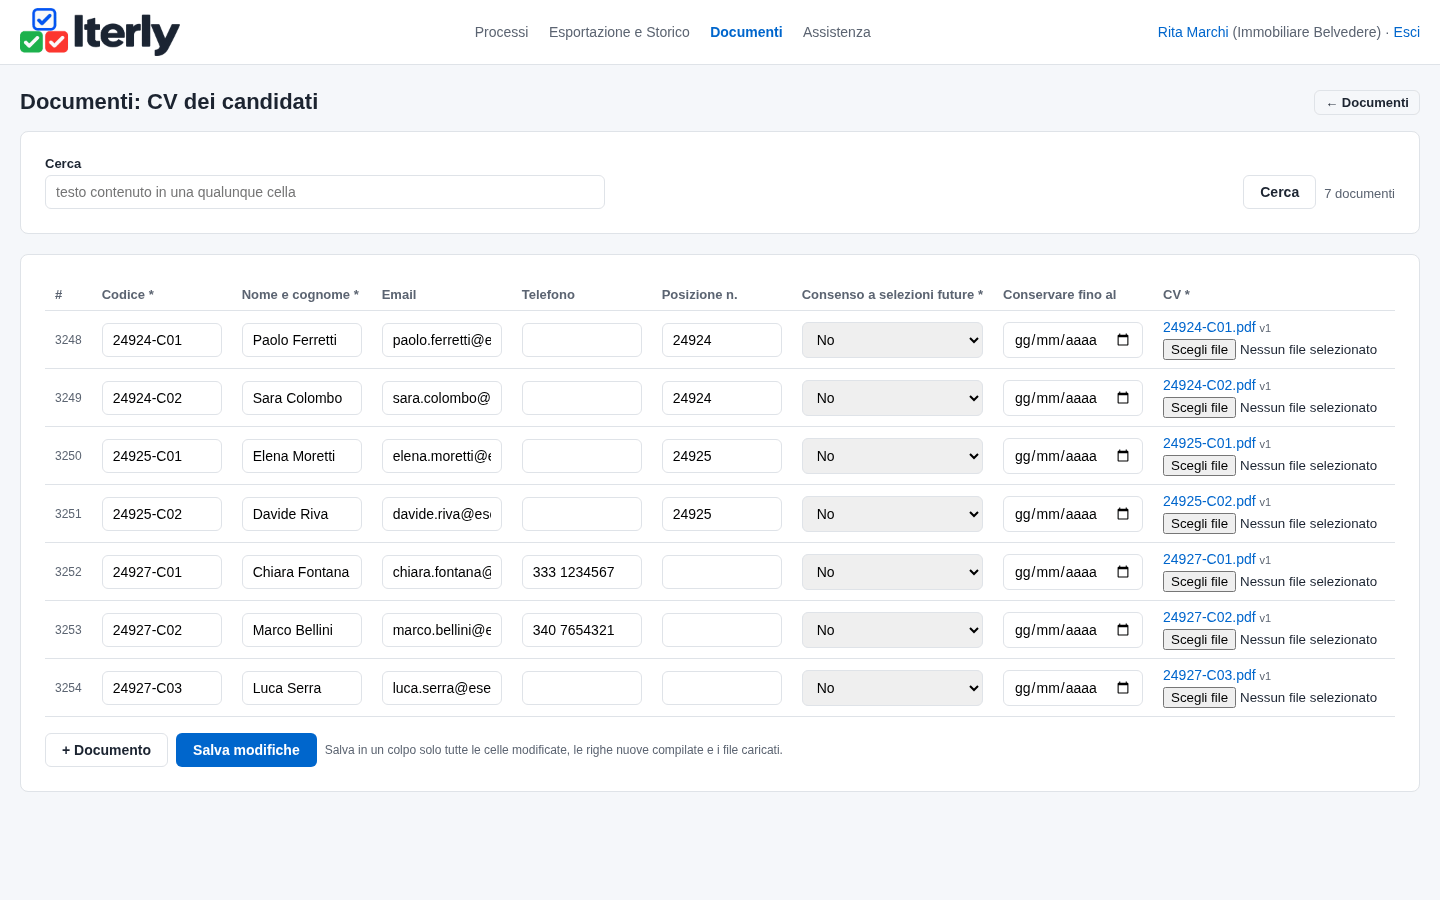Open the 24924-C01.pdf file link
This screenshot has width=1440, height=900.
pos(1209,327)
